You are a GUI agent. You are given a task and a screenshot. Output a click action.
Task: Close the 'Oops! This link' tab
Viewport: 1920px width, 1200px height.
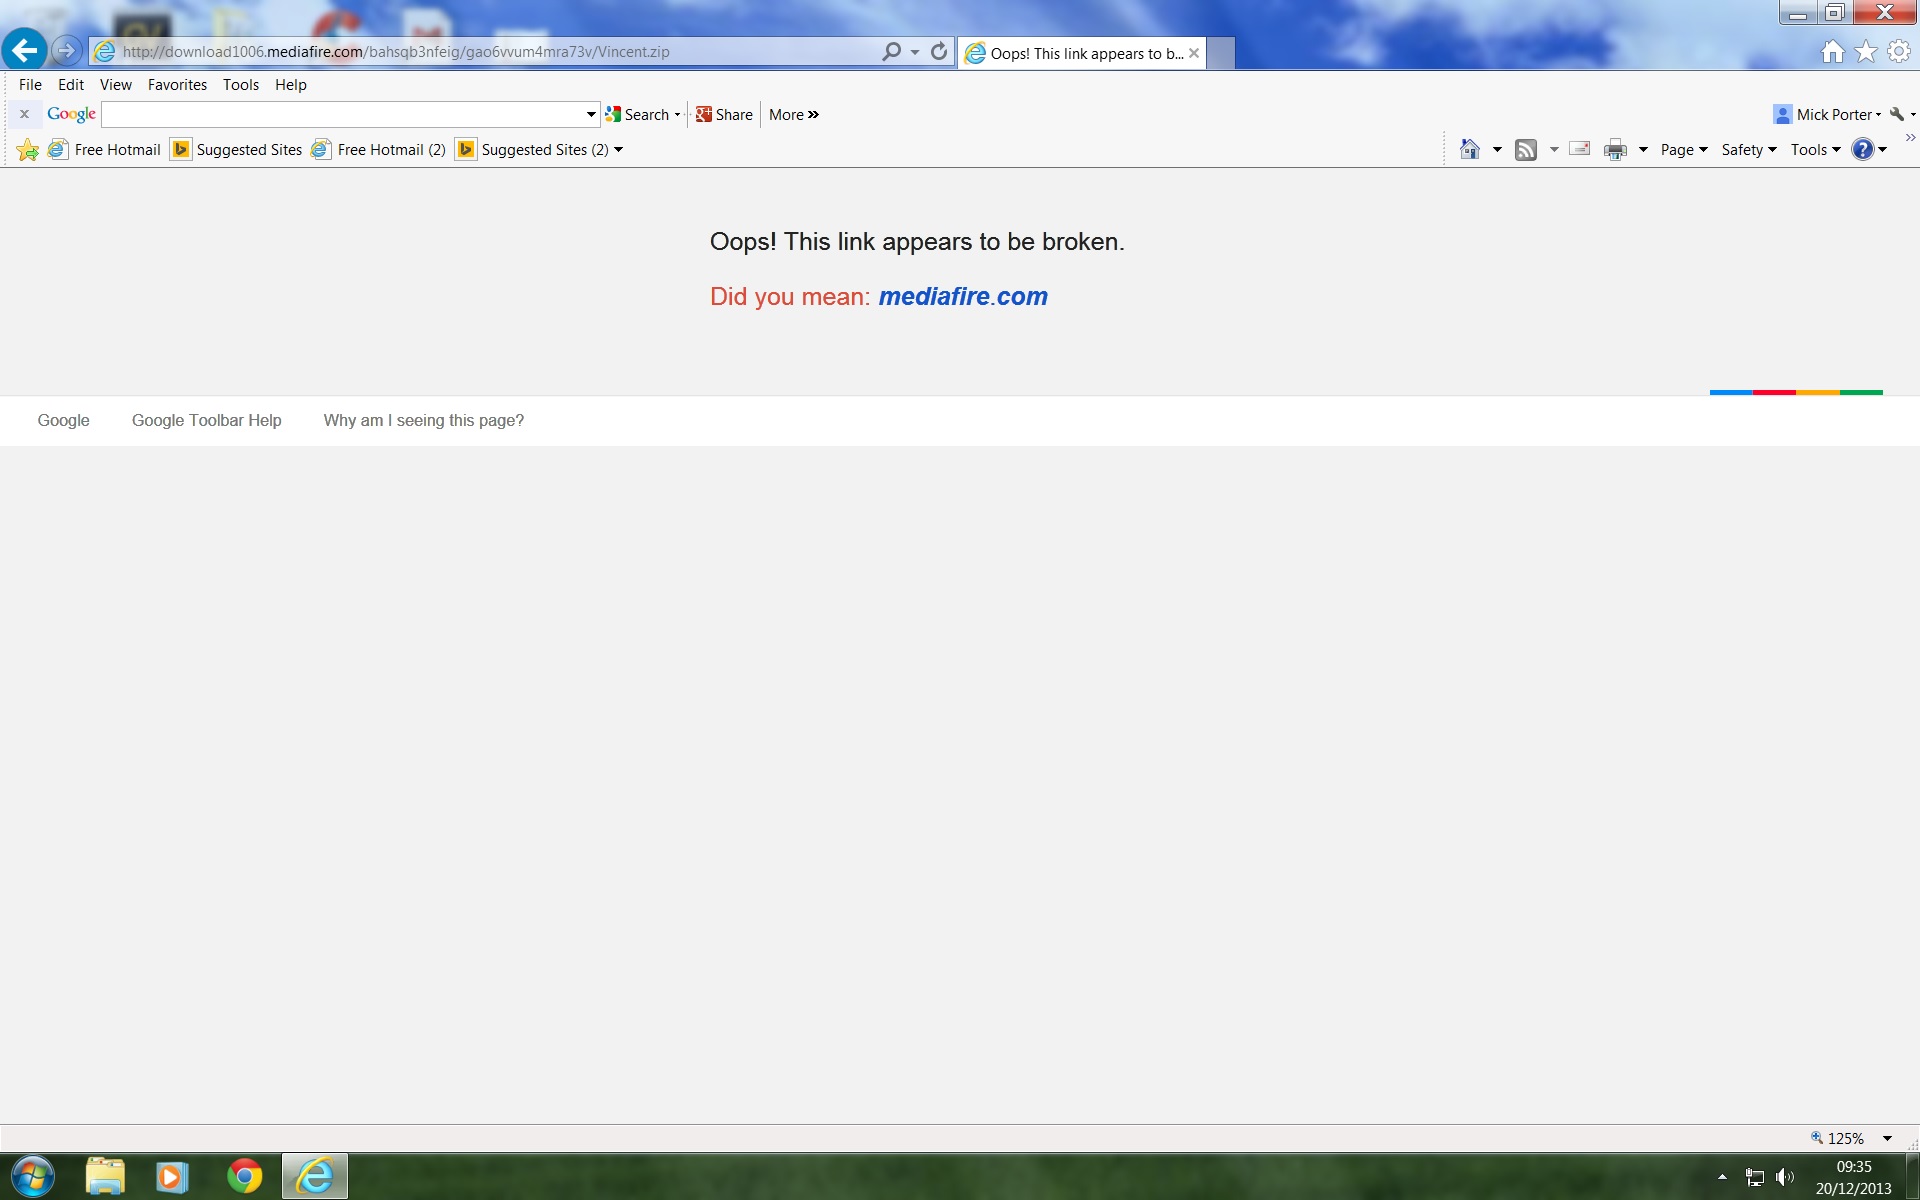tap(1194, 54)
